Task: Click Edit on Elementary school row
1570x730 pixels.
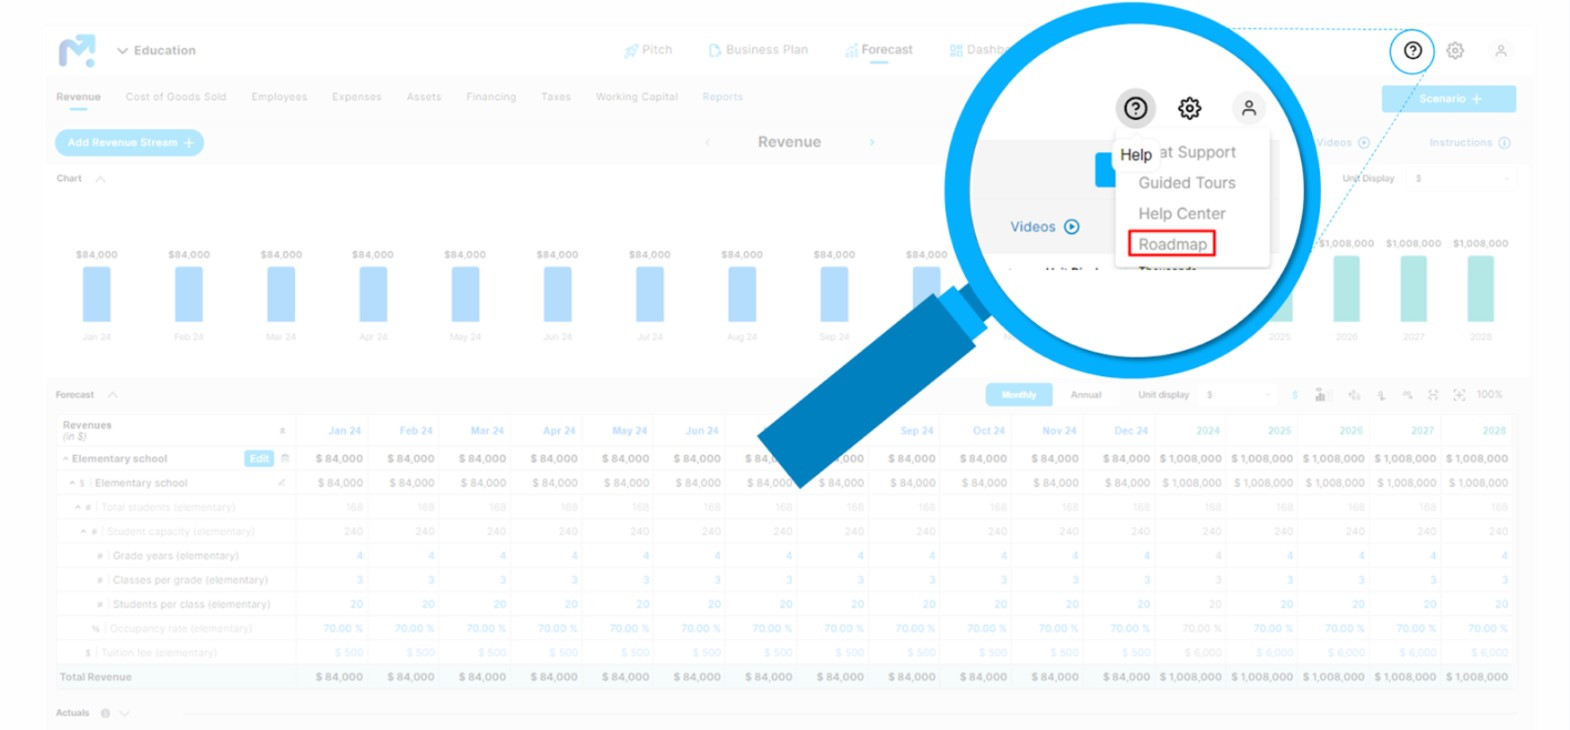Action: click(x=259, y=459)
